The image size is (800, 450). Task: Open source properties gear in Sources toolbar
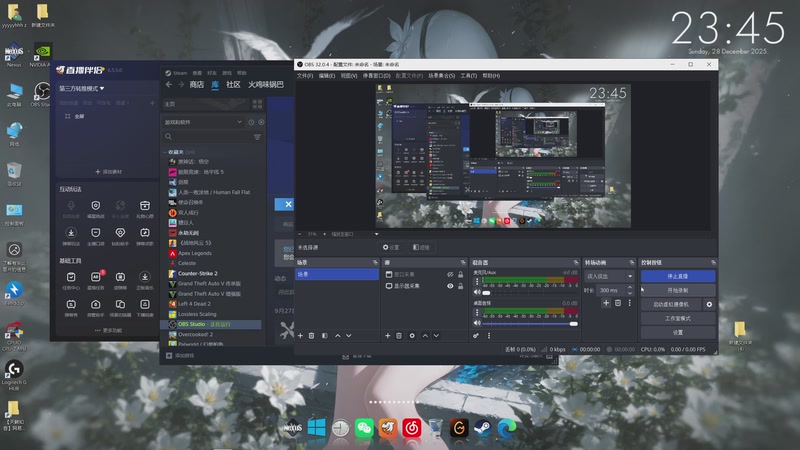tap(412, 336)
